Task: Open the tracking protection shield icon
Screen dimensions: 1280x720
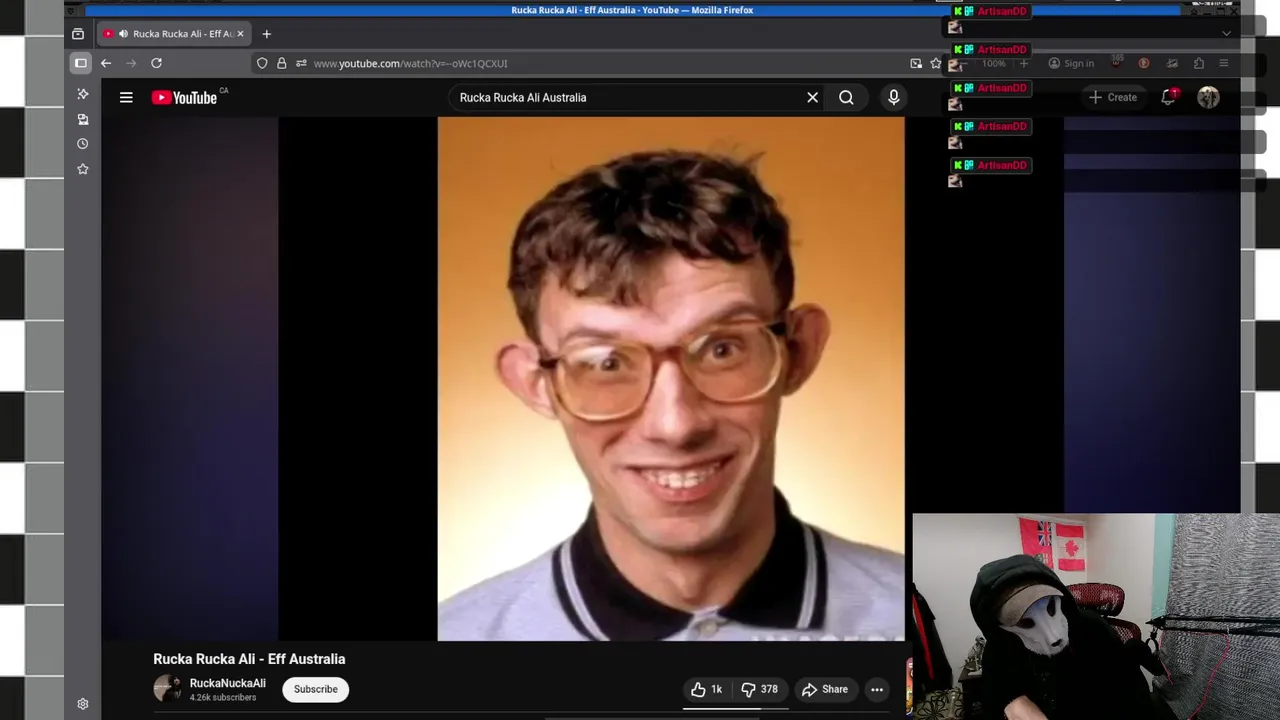Action: [262, 63]
